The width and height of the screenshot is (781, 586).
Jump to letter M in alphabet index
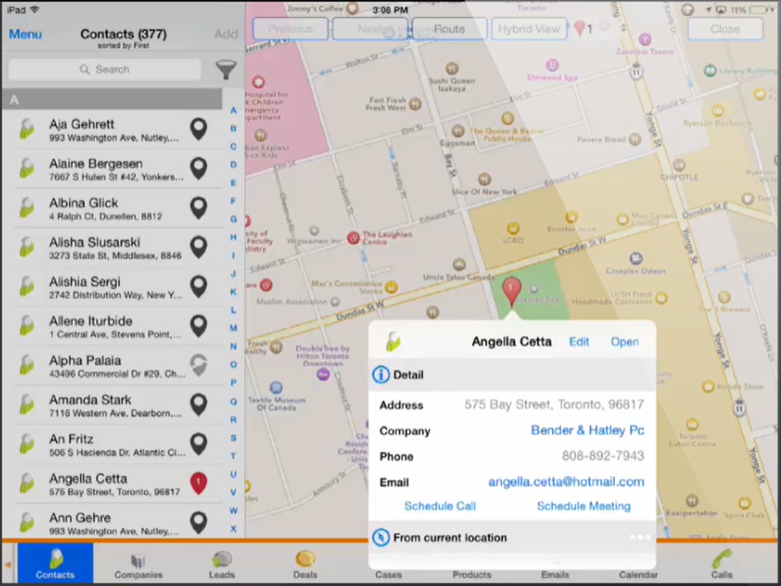coord(233,328)
